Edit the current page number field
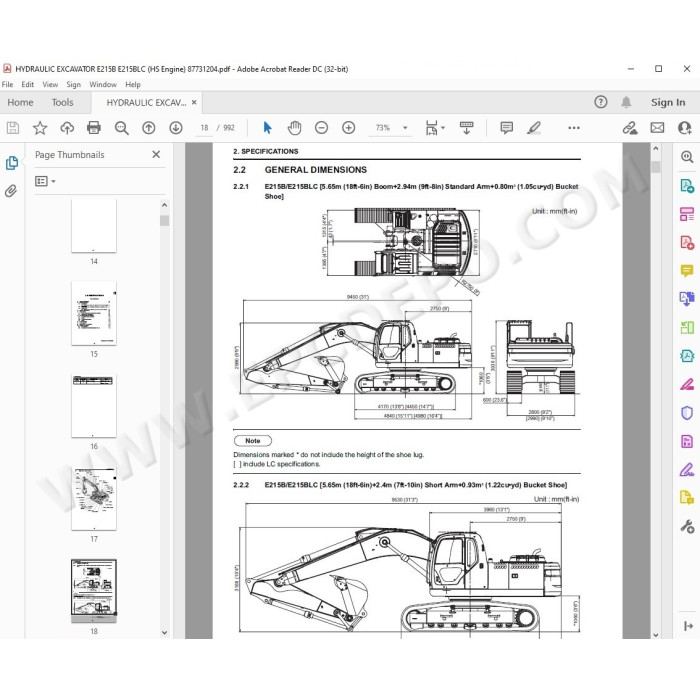The image size is (700, 700). 204,128
